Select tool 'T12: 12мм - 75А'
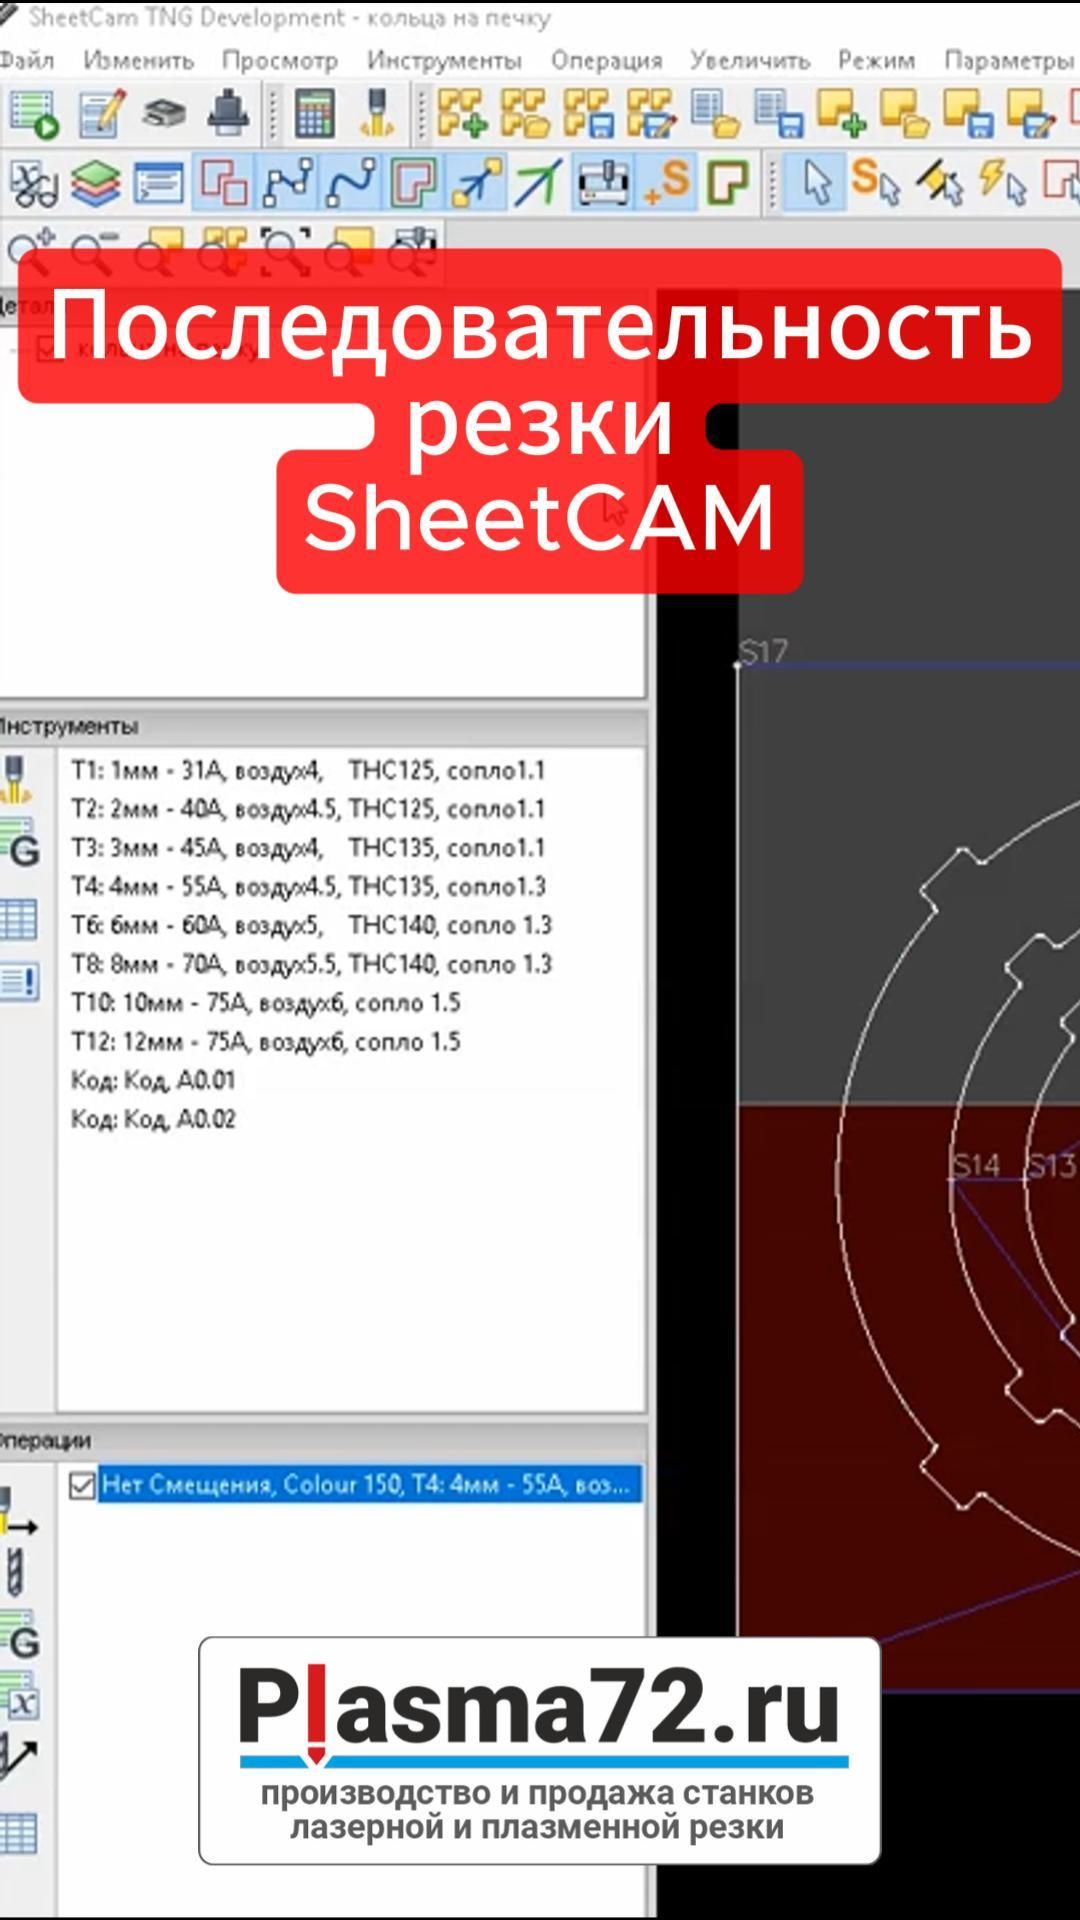 click(265, 1041)
